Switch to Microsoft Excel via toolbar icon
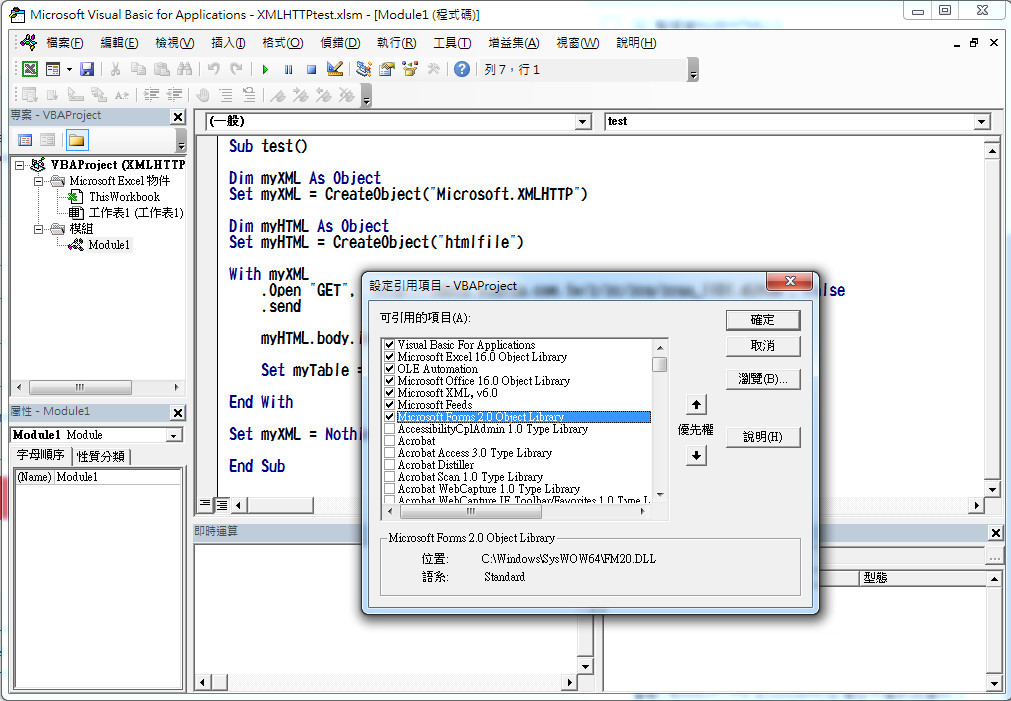 point(30,69)
